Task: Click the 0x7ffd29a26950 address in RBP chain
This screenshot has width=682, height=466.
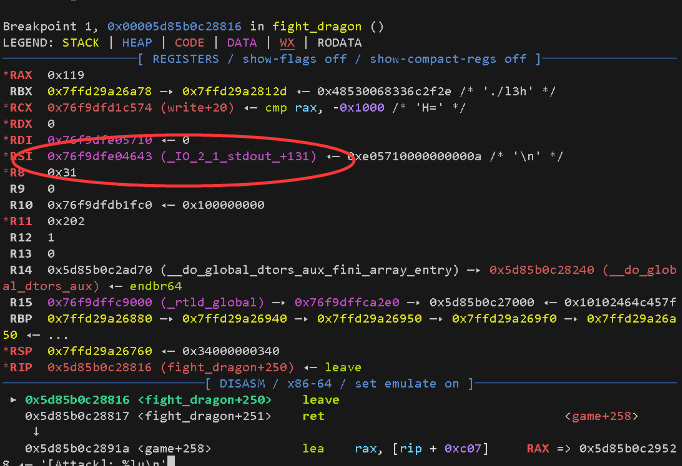Action: [x=369, y=318]
